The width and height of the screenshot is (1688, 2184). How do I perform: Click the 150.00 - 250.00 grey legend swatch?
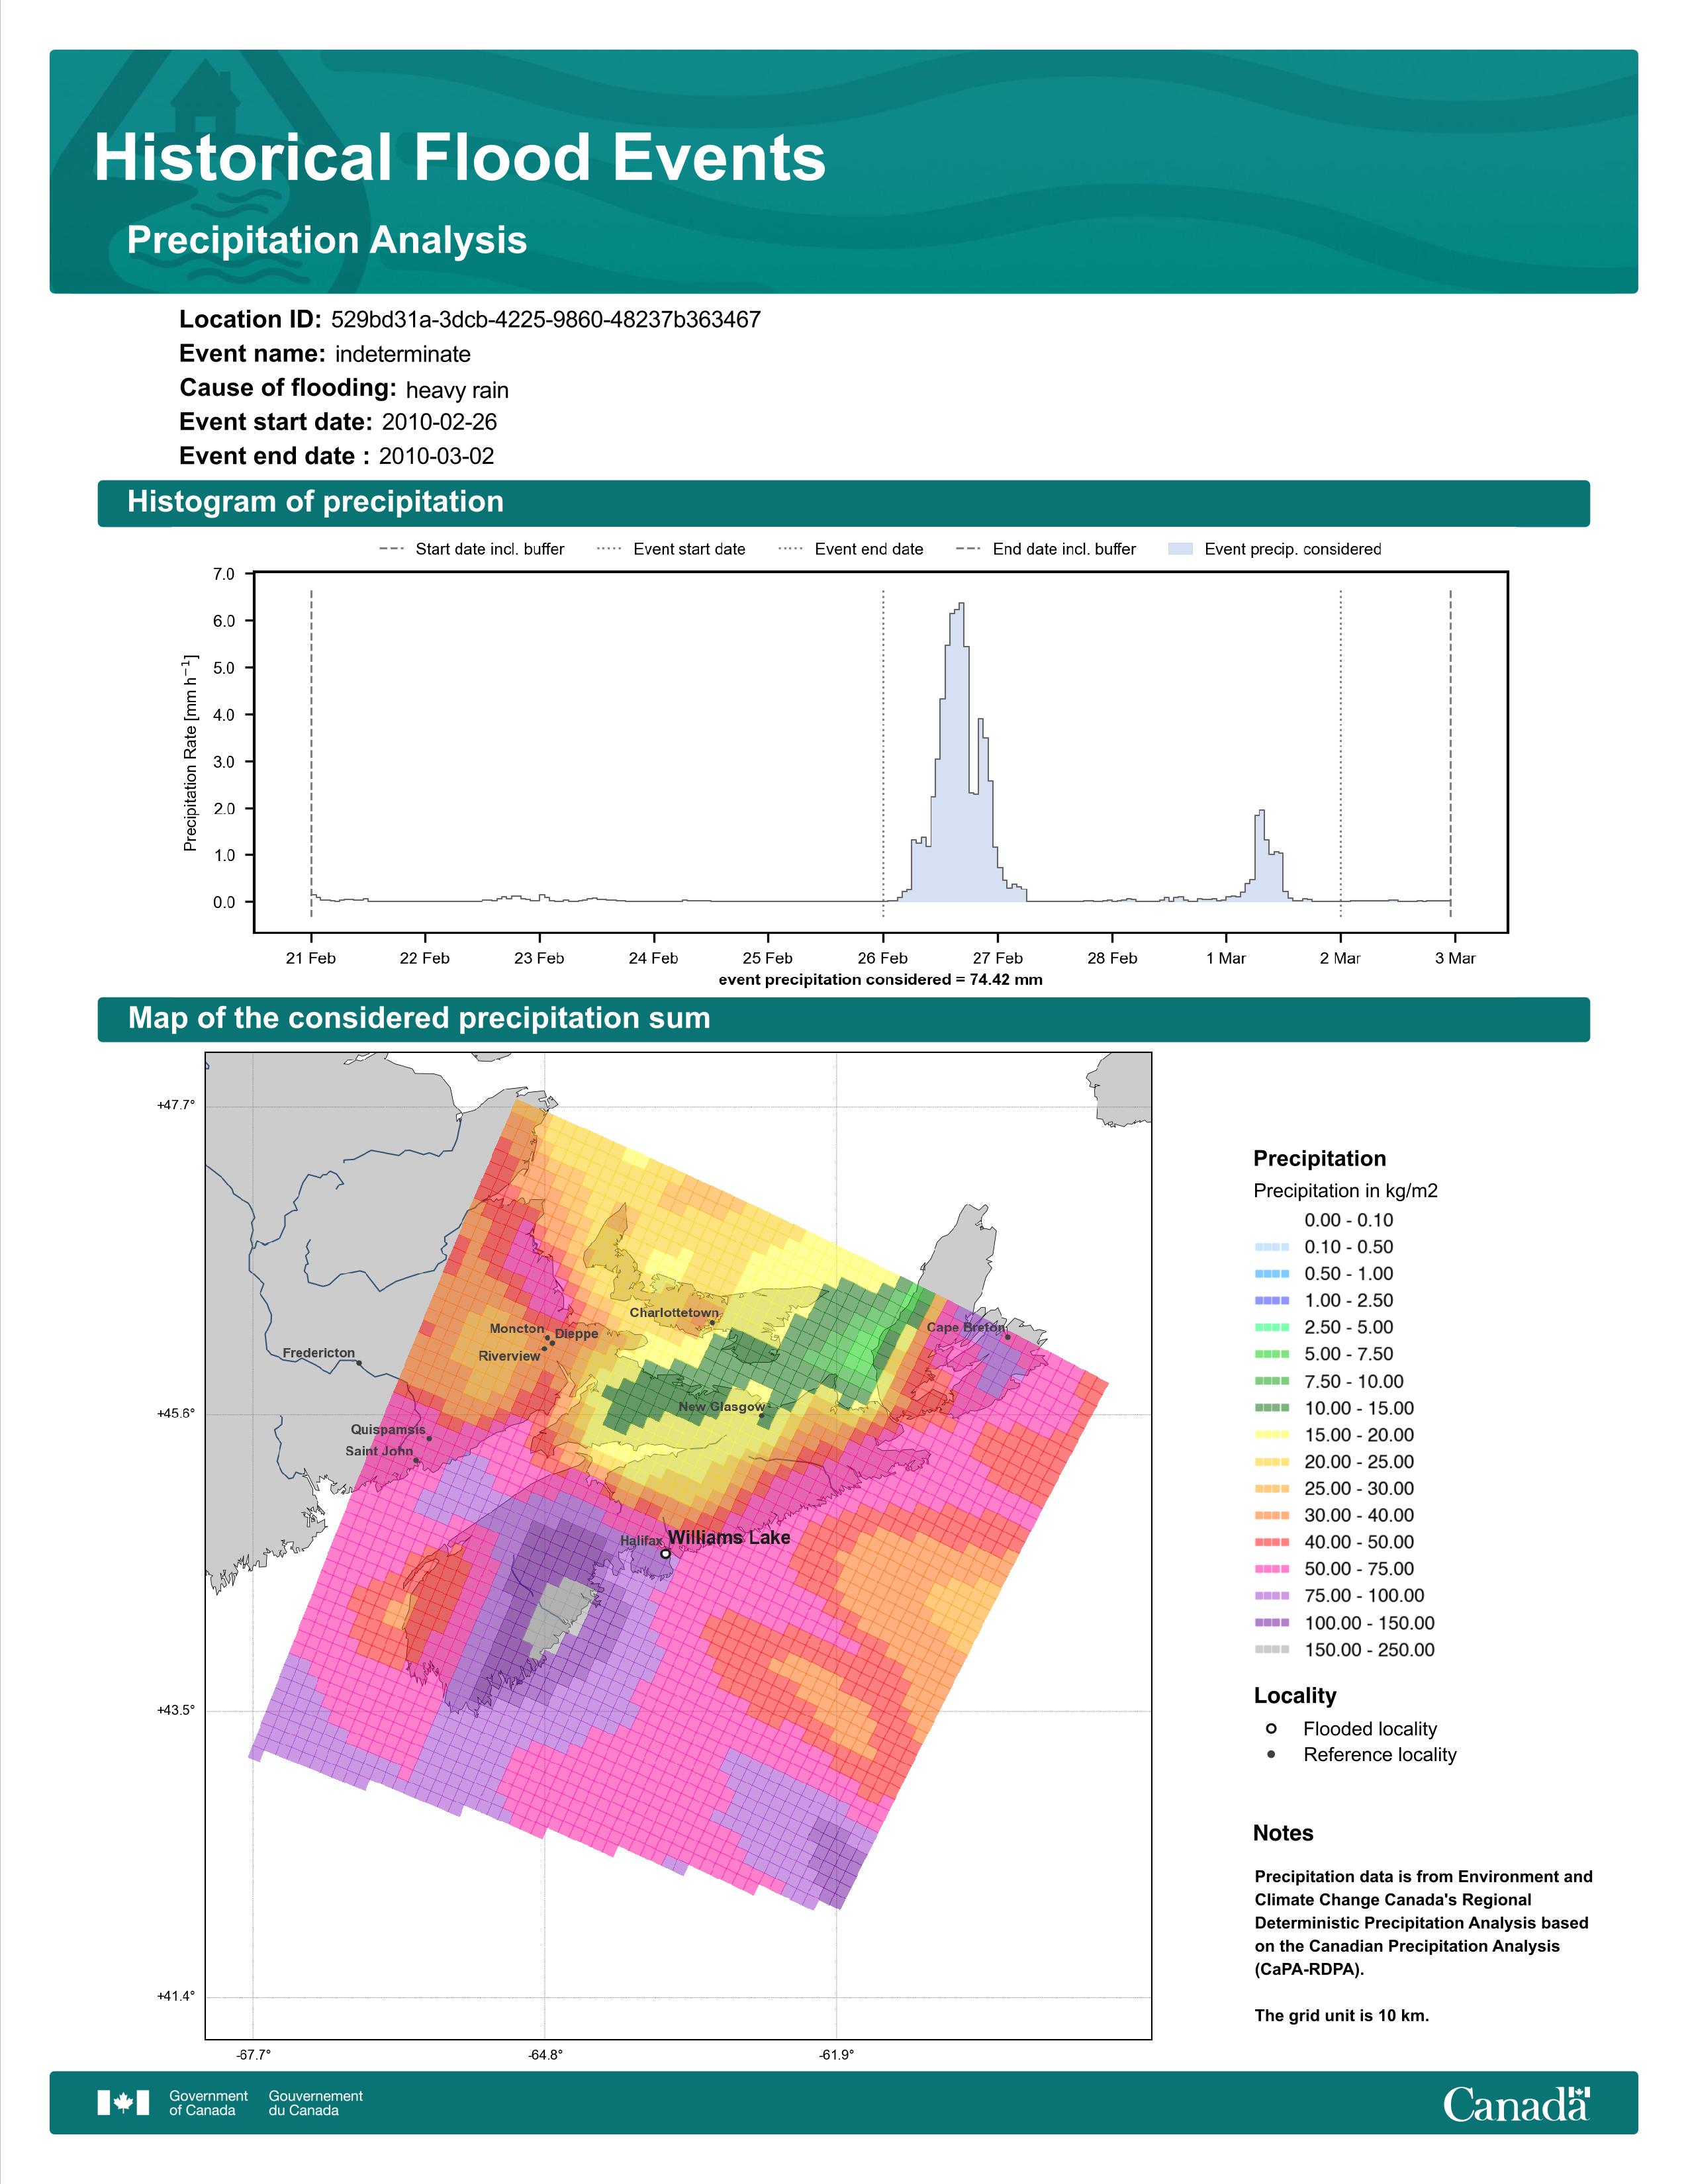(x=1271, y=1650)
